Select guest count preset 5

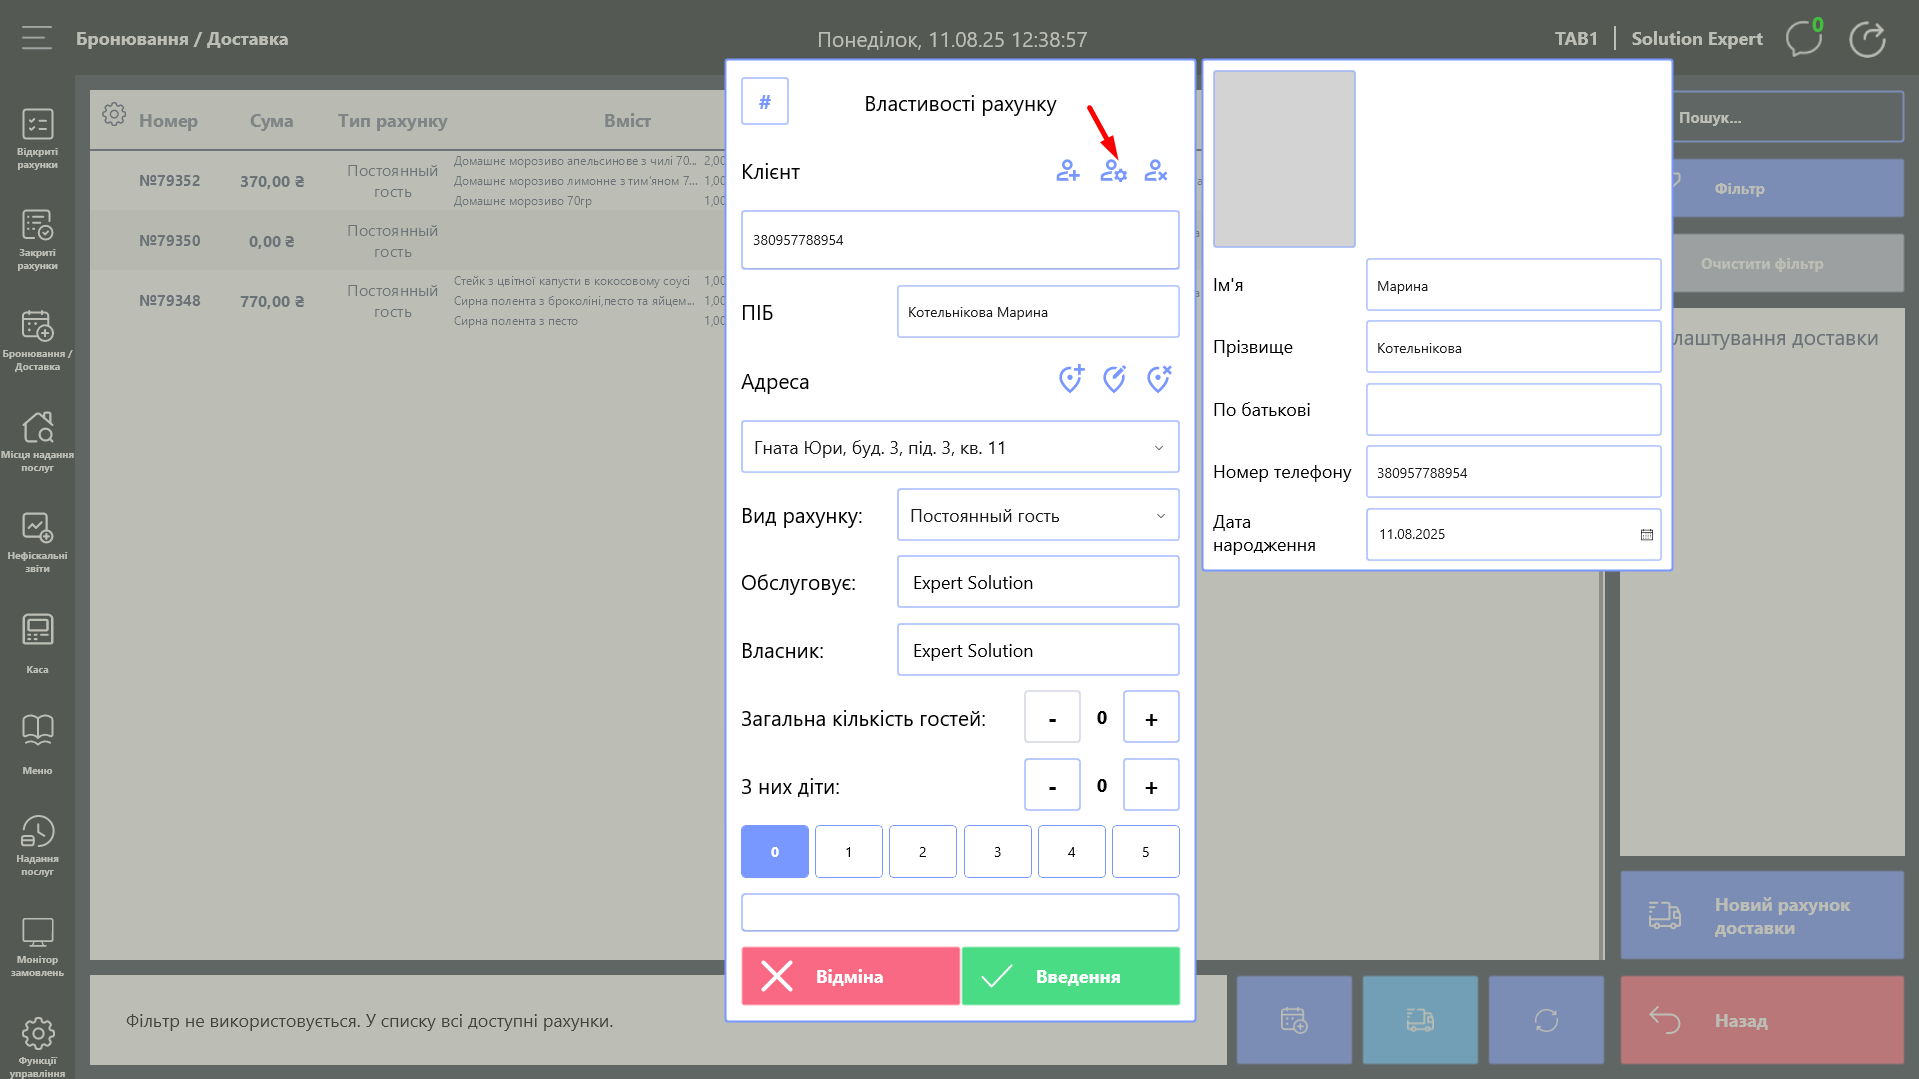click(x=1145, y=852)
